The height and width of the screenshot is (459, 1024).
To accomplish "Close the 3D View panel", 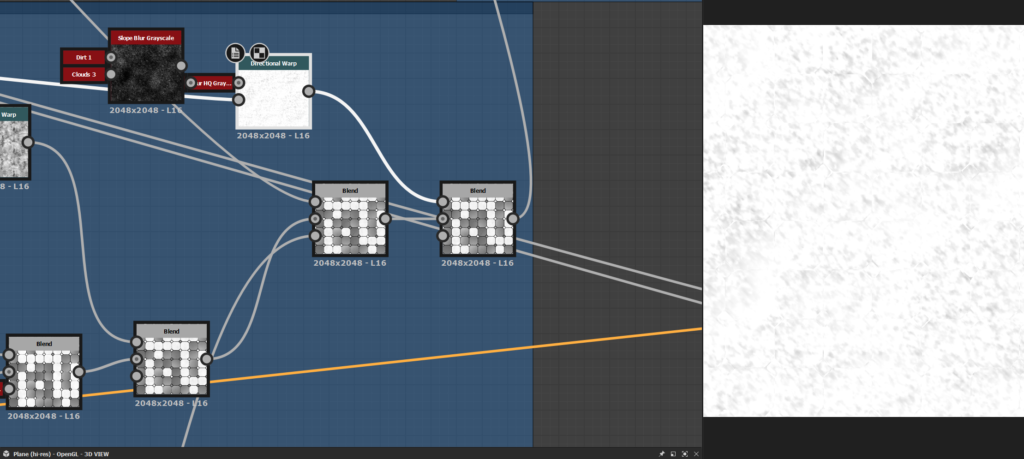I will coord(696,454).
